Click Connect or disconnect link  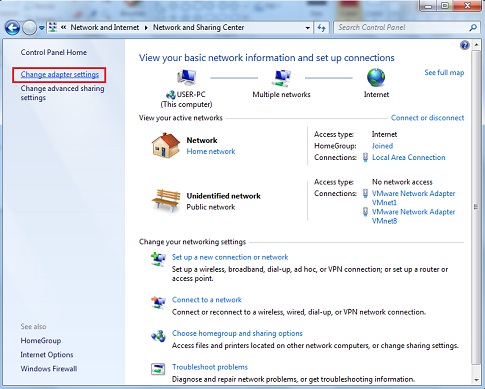(x=427, y=118)
